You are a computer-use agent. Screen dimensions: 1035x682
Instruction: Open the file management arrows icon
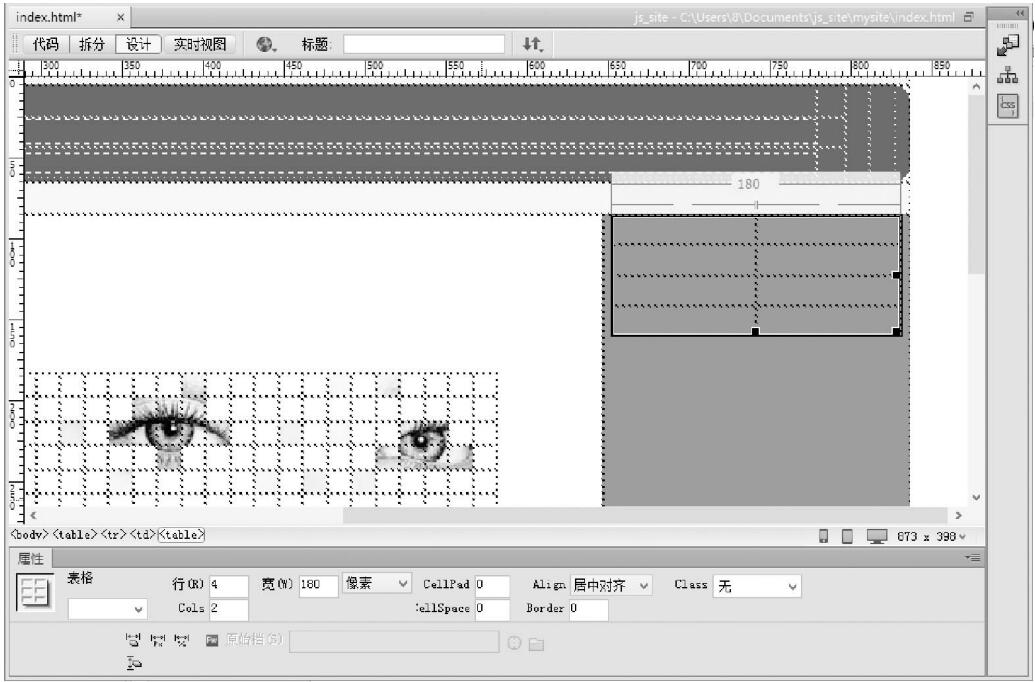[x=532, y=44]
